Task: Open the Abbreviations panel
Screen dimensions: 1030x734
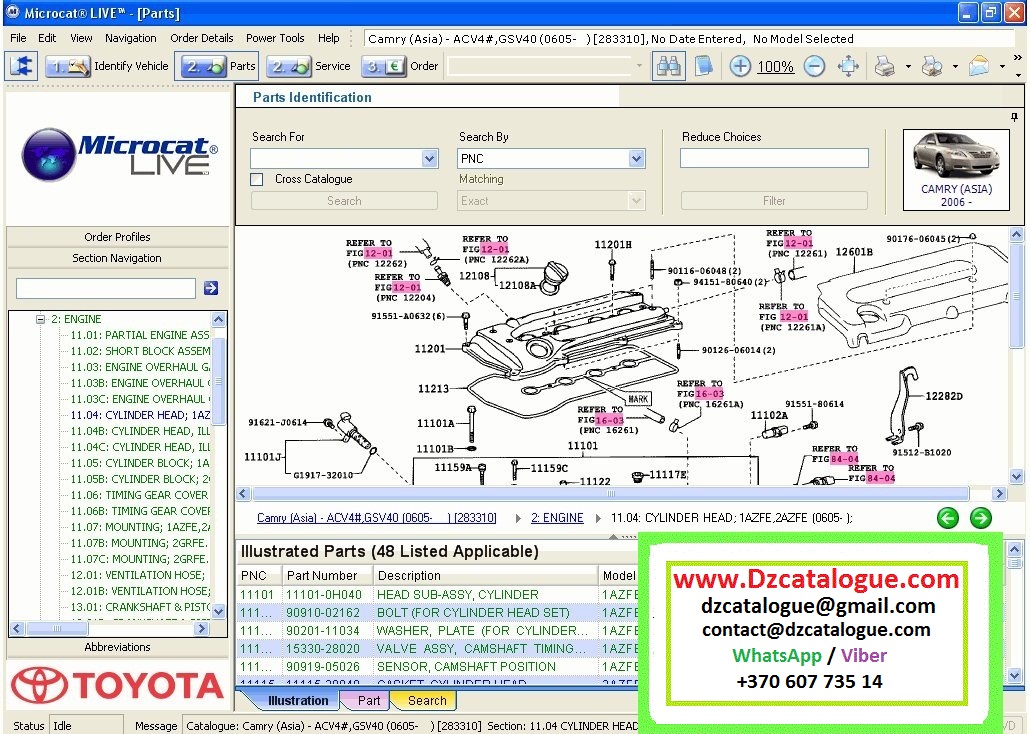Action: click(118, 647)
